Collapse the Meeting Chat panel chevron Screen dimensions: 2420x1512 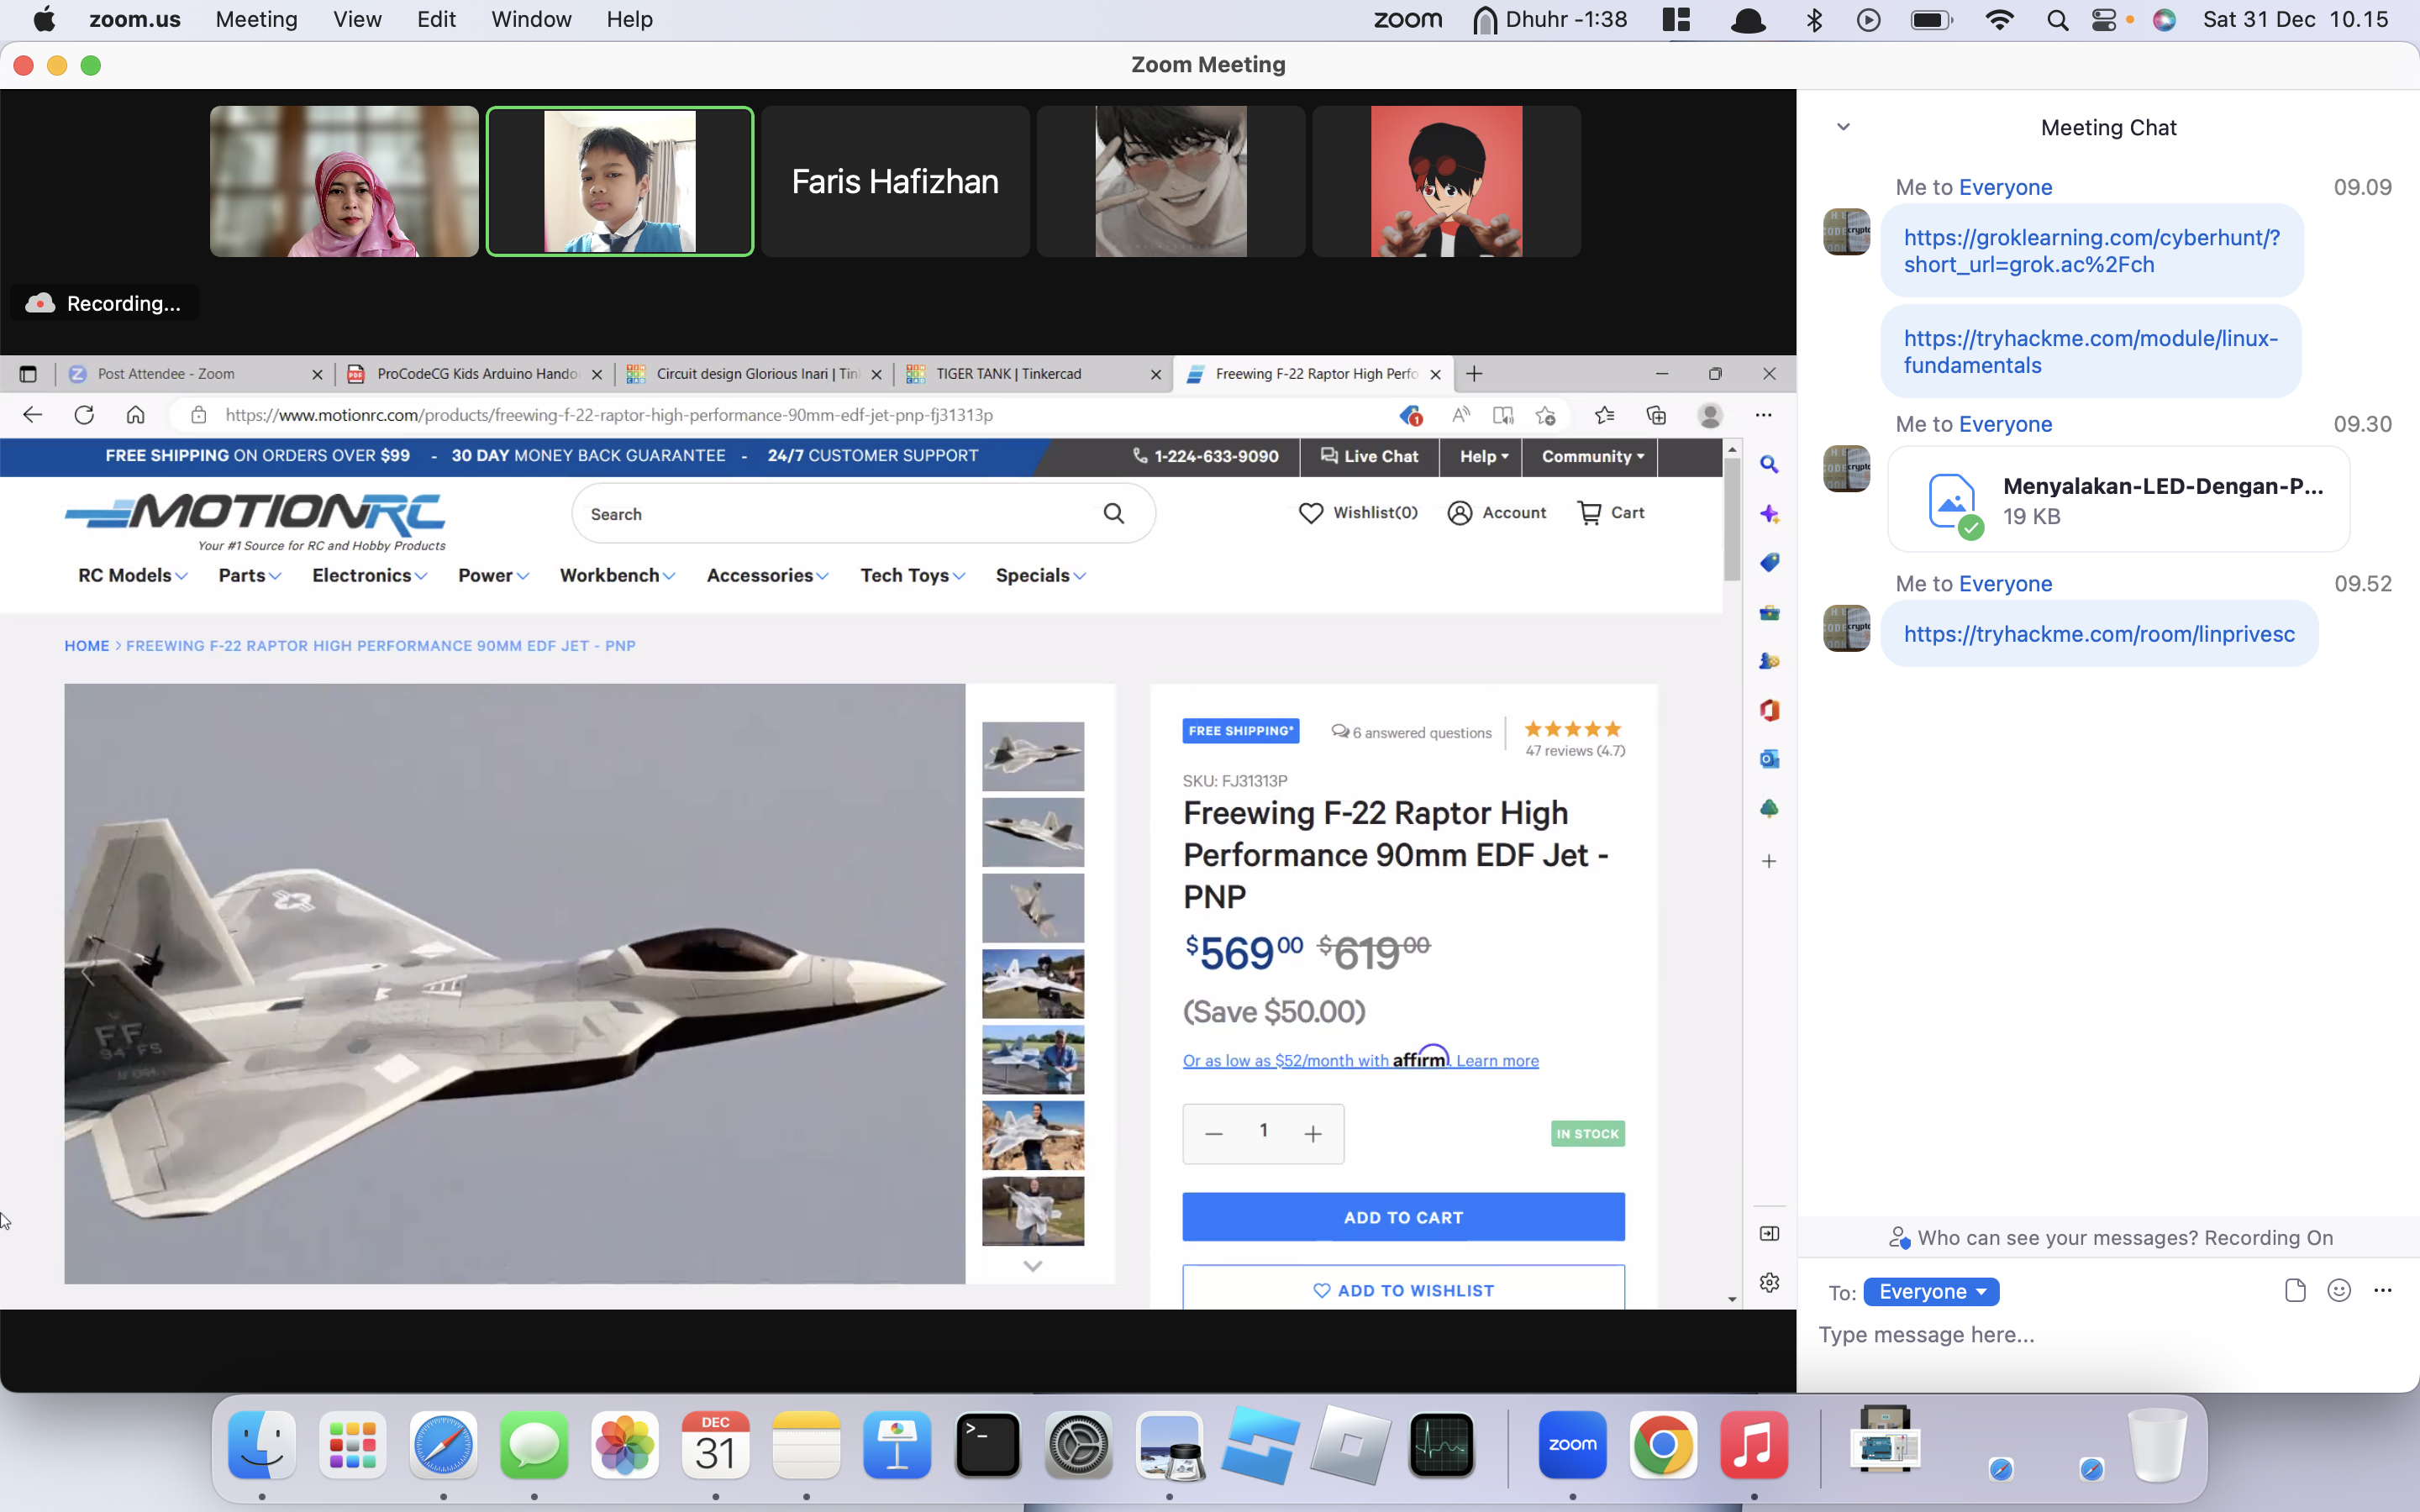[x=1843, y=127]
